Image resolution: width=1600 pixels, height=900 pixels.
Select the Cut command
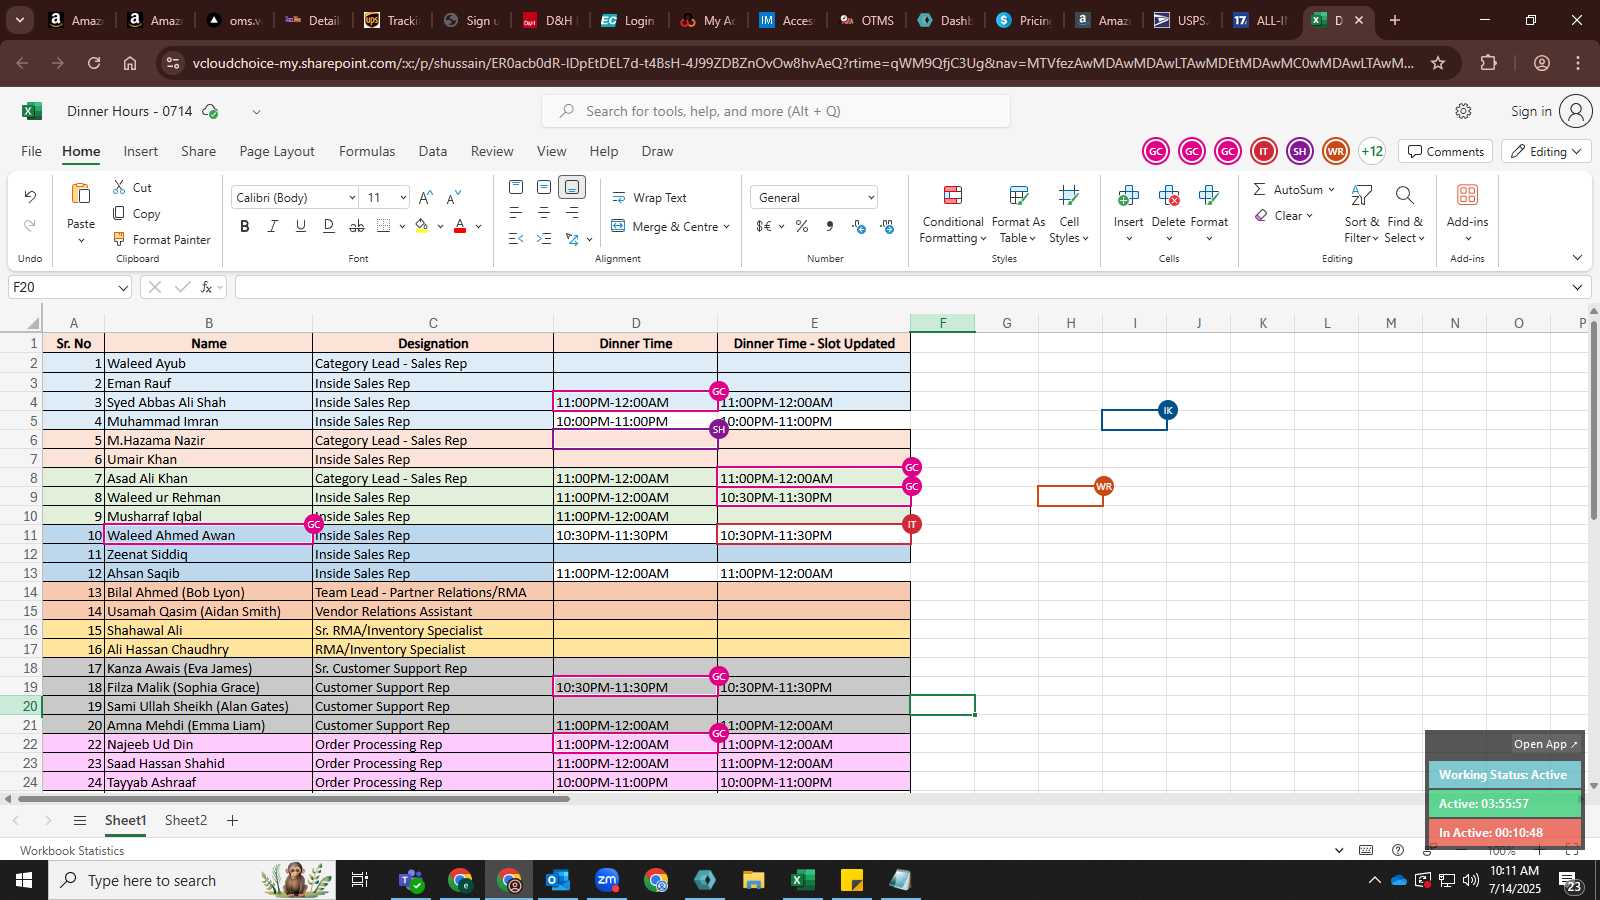(x=132, y=187)
